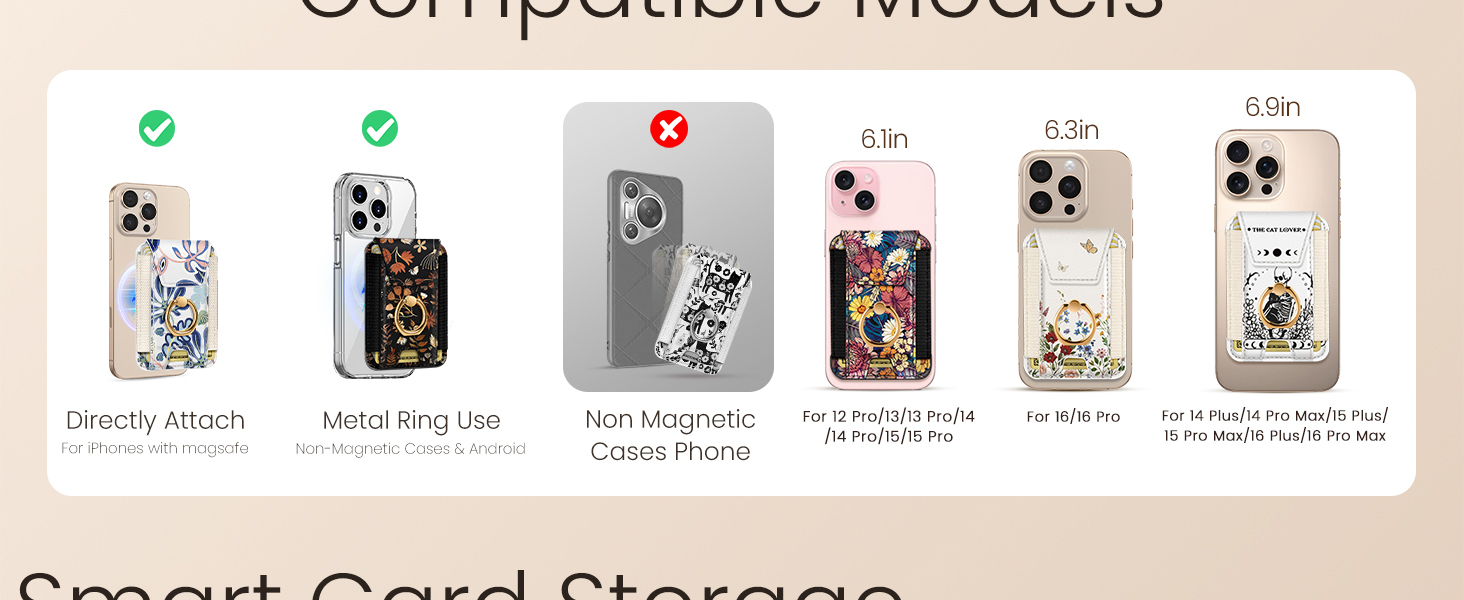Image resolution: width=1464 pixels, height=600 pixels.
Task: Click Non-Magnetic Cases & Android subtitle
Action: tap(411, 449)
